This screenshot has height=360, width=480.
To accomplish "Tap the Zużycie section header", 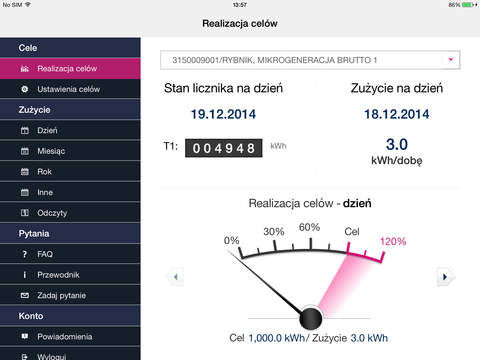I will pos(70,110).
